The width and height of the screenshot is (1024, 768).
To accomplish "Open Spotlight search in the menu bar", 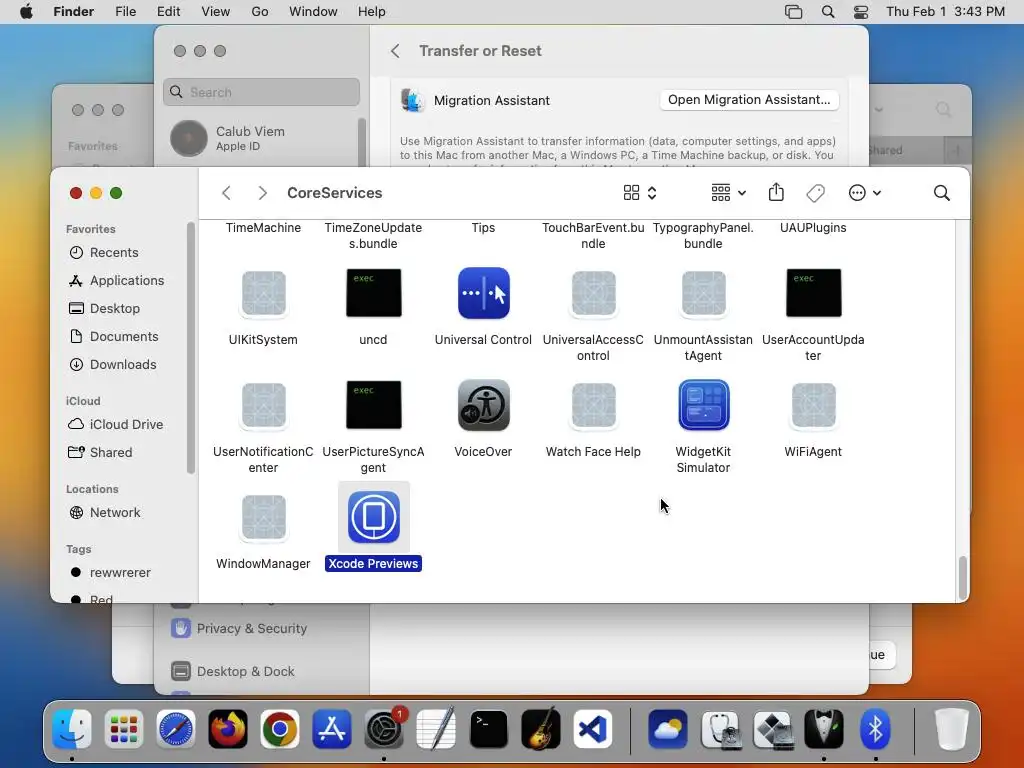I will coord(827,12).
